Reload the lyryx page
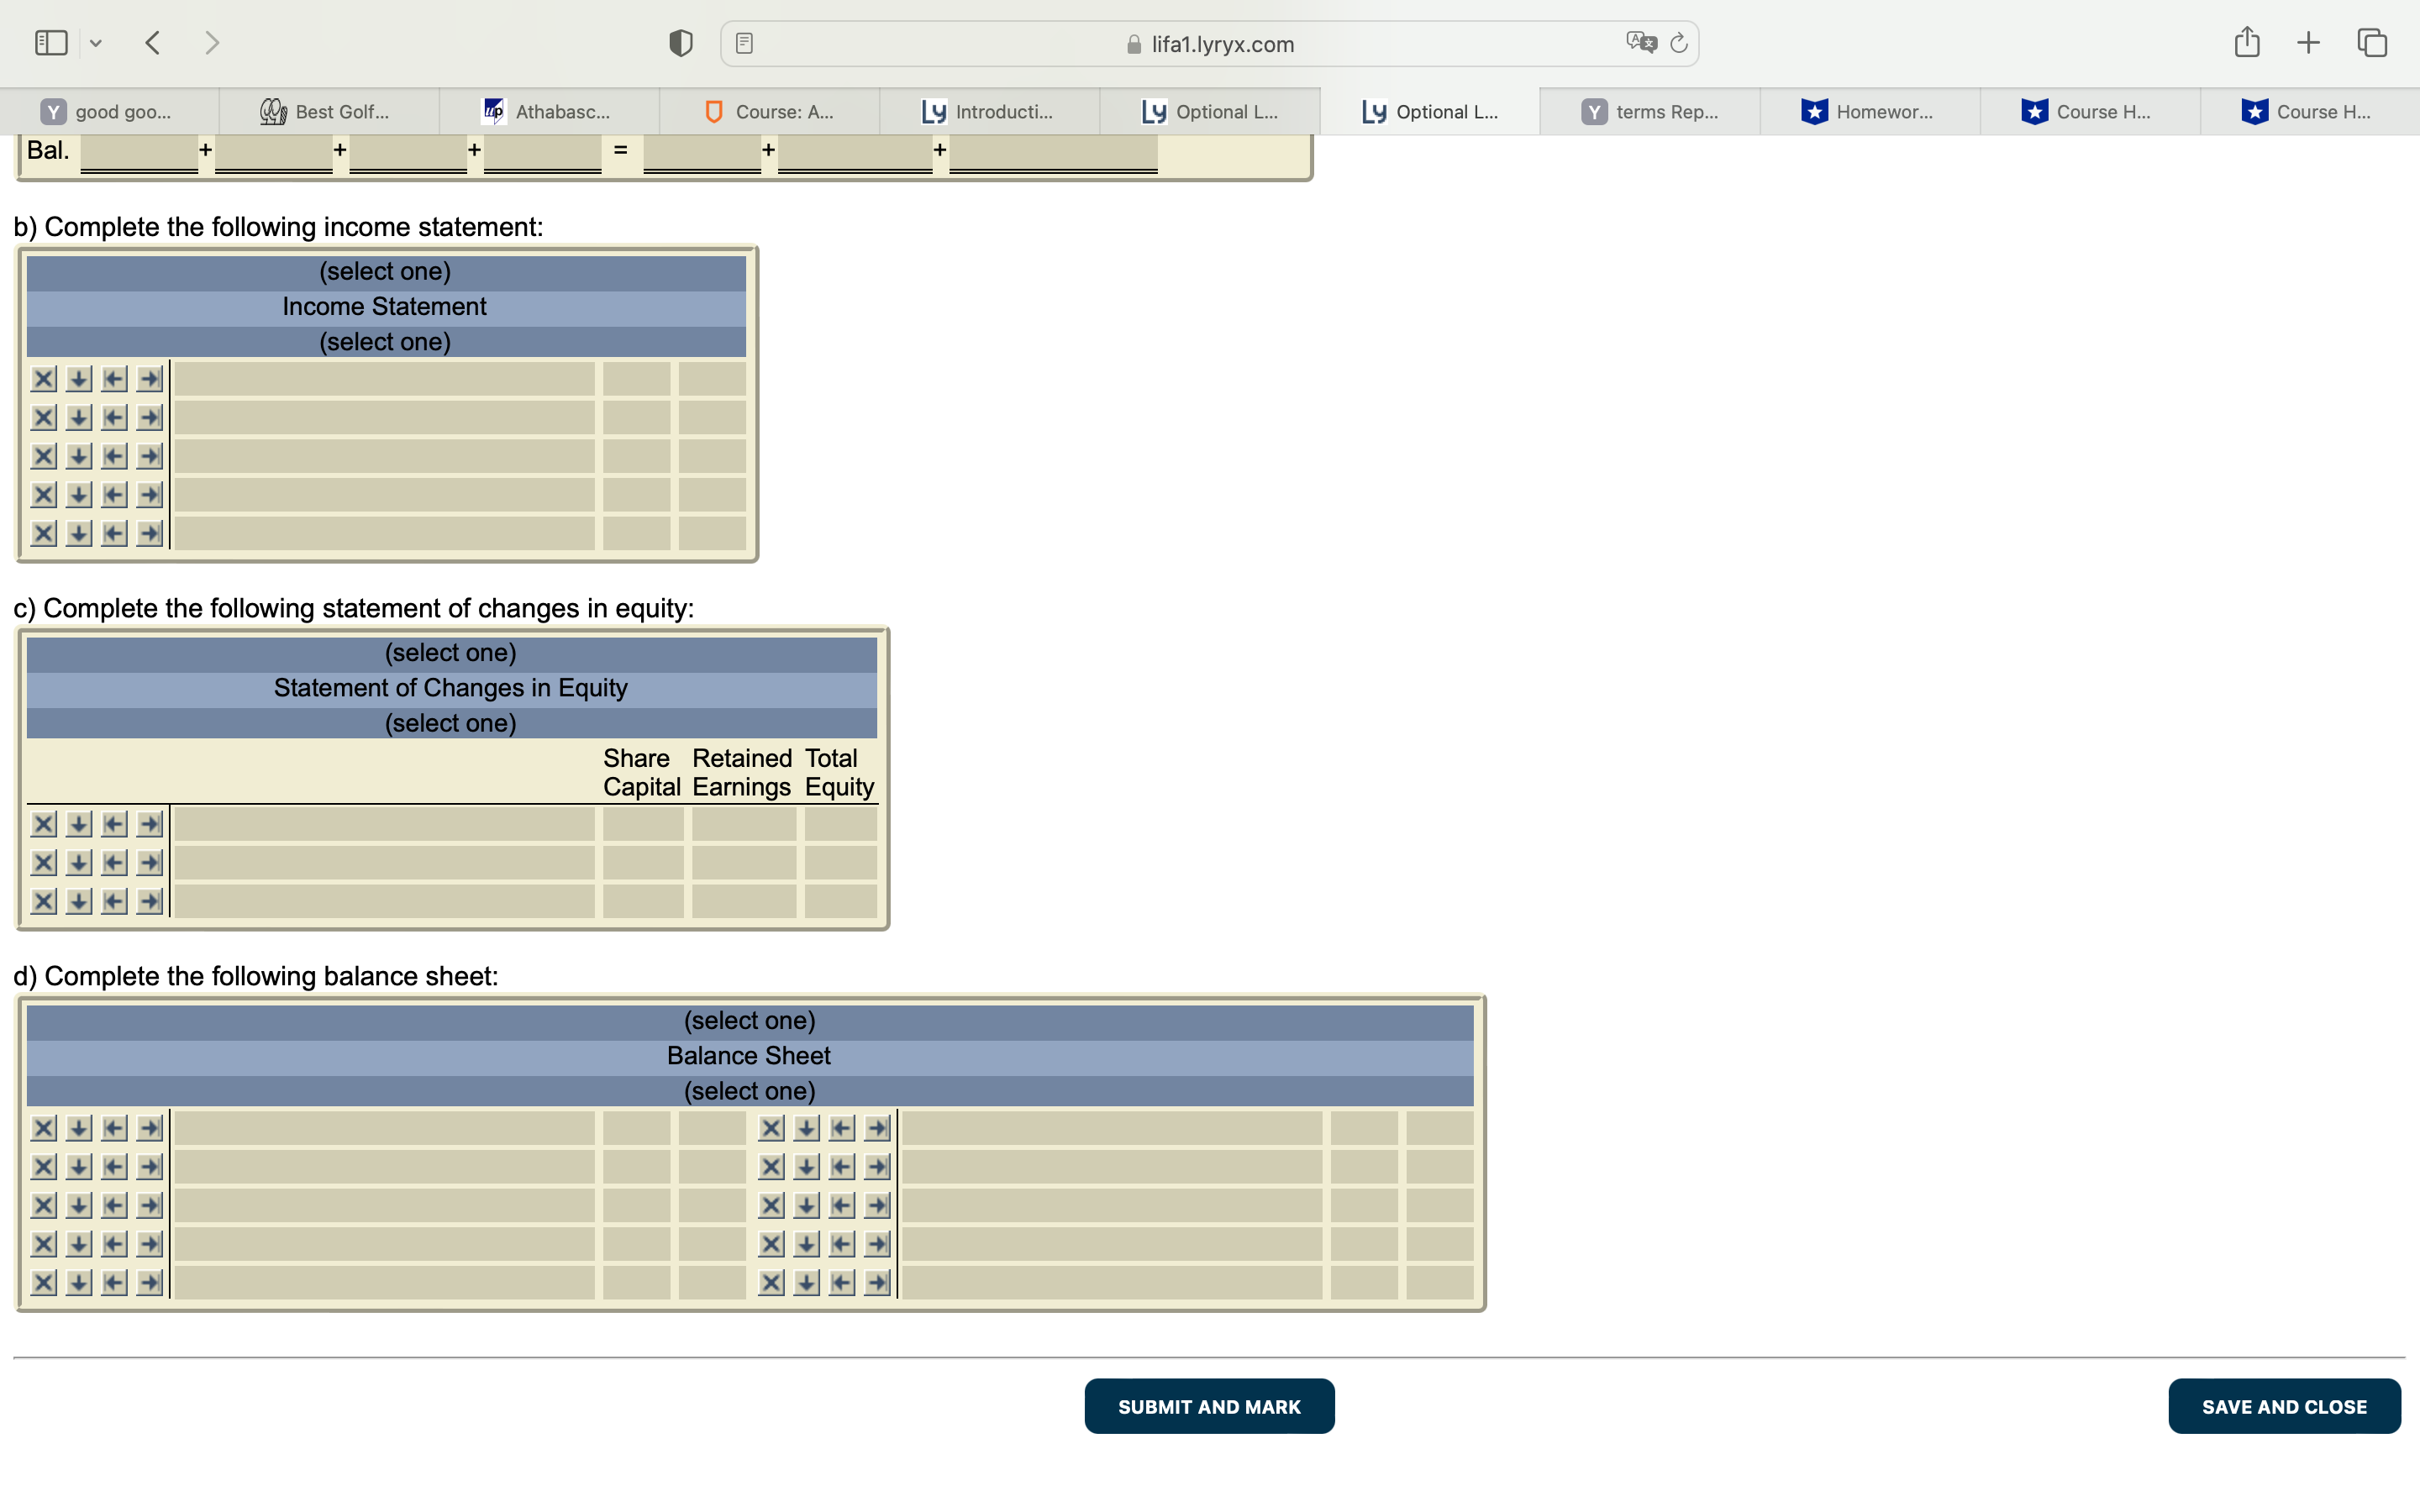This screenshot has width=2420, height=1512. point(1679,43)
